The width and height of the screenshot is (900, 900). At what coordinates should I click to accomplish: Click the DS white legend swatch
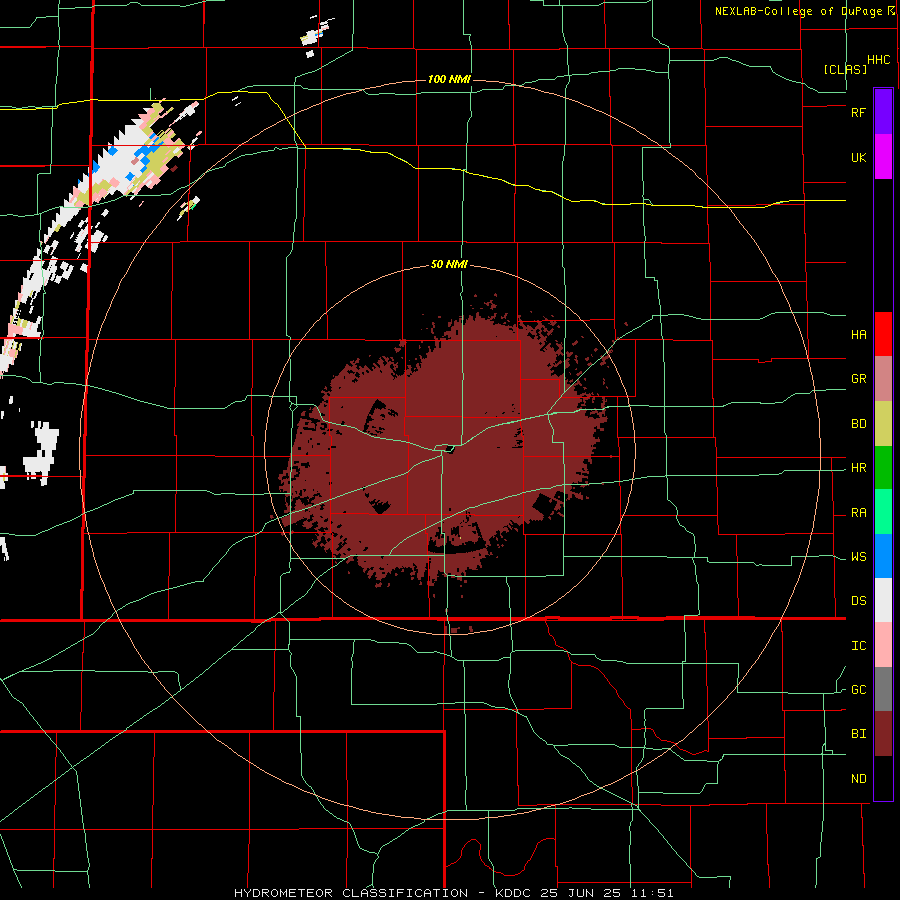[883, 600]
